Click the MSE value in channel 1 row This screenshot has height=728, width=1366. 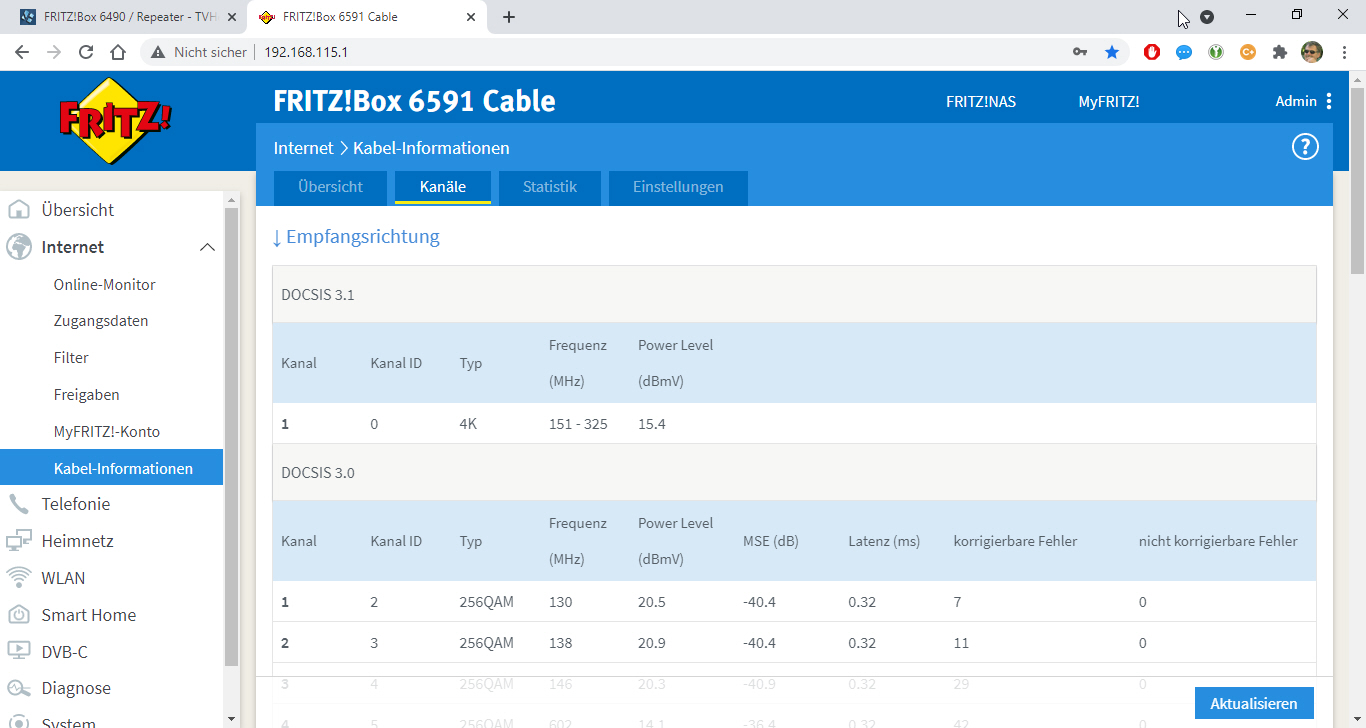759,602
